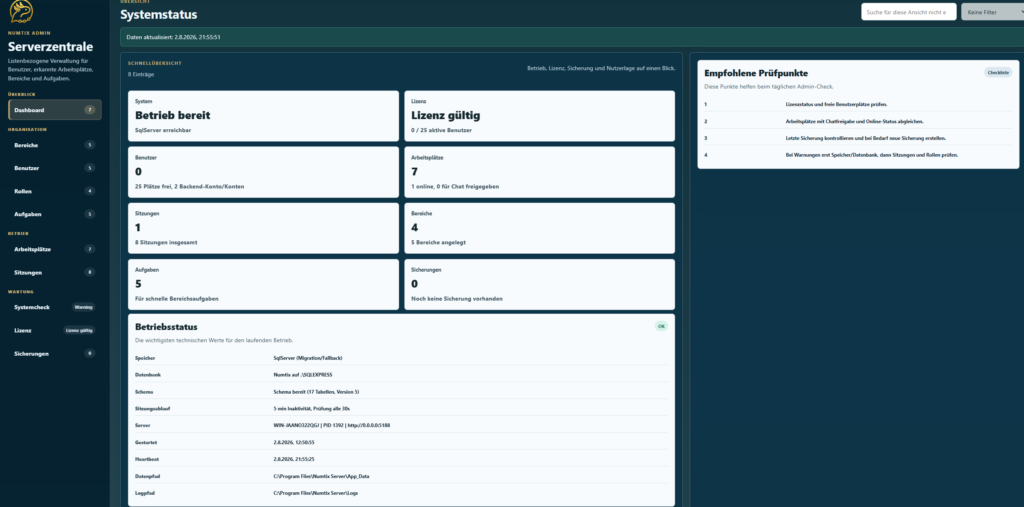Screen dimensions: 1024x507
Task: Click checklist item starting 'Bei Warnungen erst Speicher/Datenbank'
Action: (x=871, y=155)
